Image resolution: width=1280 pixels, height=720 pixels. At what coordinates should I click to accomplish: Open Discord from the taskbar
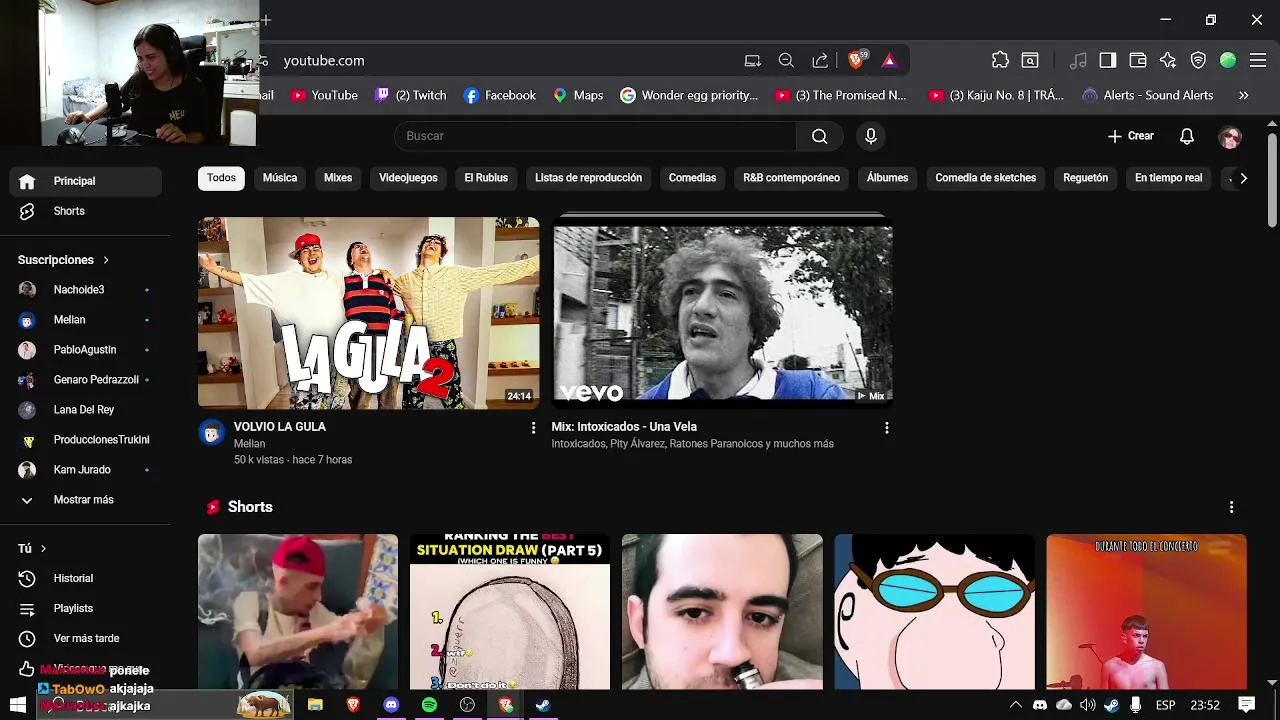pyautogui.click(x=391, y=705)
